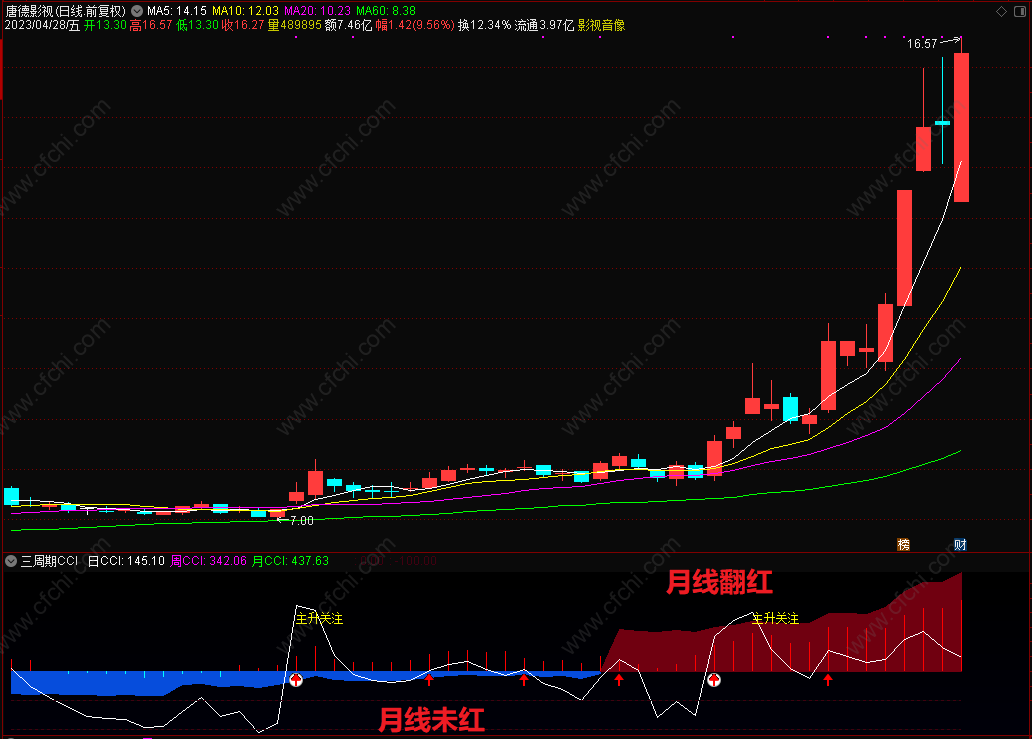The image size is (1032, 739).
Task: Select the cyan candlestick just before the last candle
Action: (942, 122)
